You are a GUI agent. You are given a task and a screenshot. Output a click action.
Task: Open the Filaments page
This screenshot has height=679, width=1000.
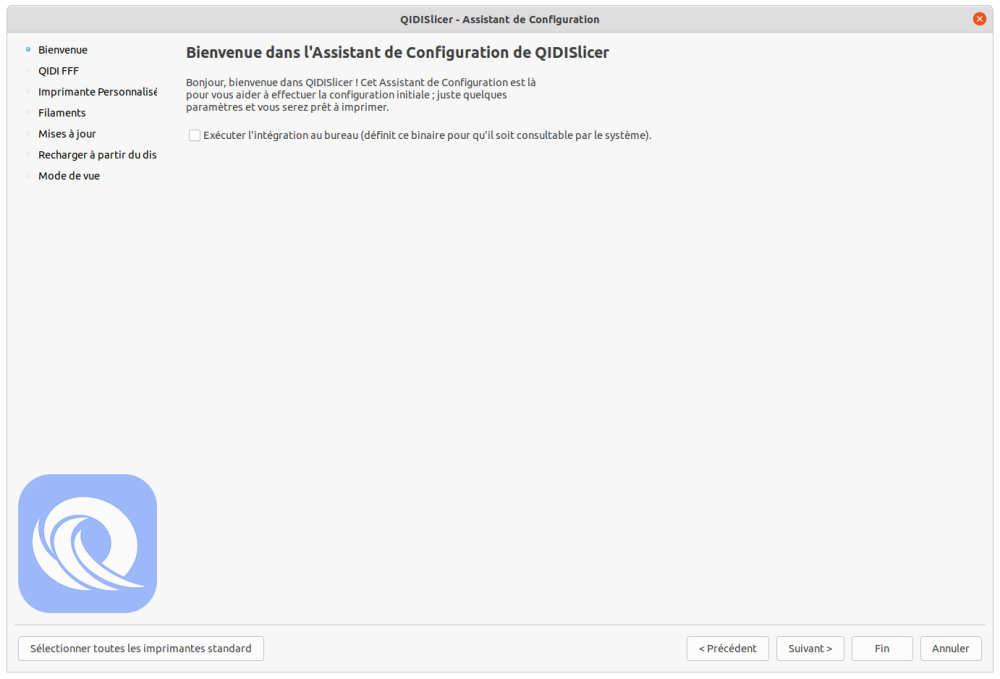[62, 113]
